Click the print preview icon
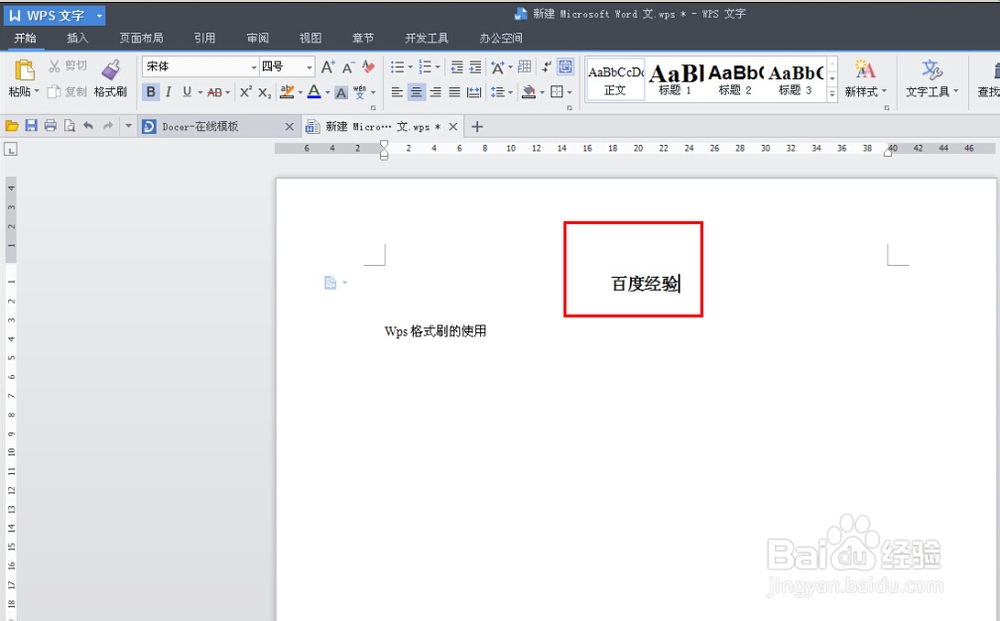This screenshot has width=1000, height=621. pyautogui.click(x=70, y=126)
